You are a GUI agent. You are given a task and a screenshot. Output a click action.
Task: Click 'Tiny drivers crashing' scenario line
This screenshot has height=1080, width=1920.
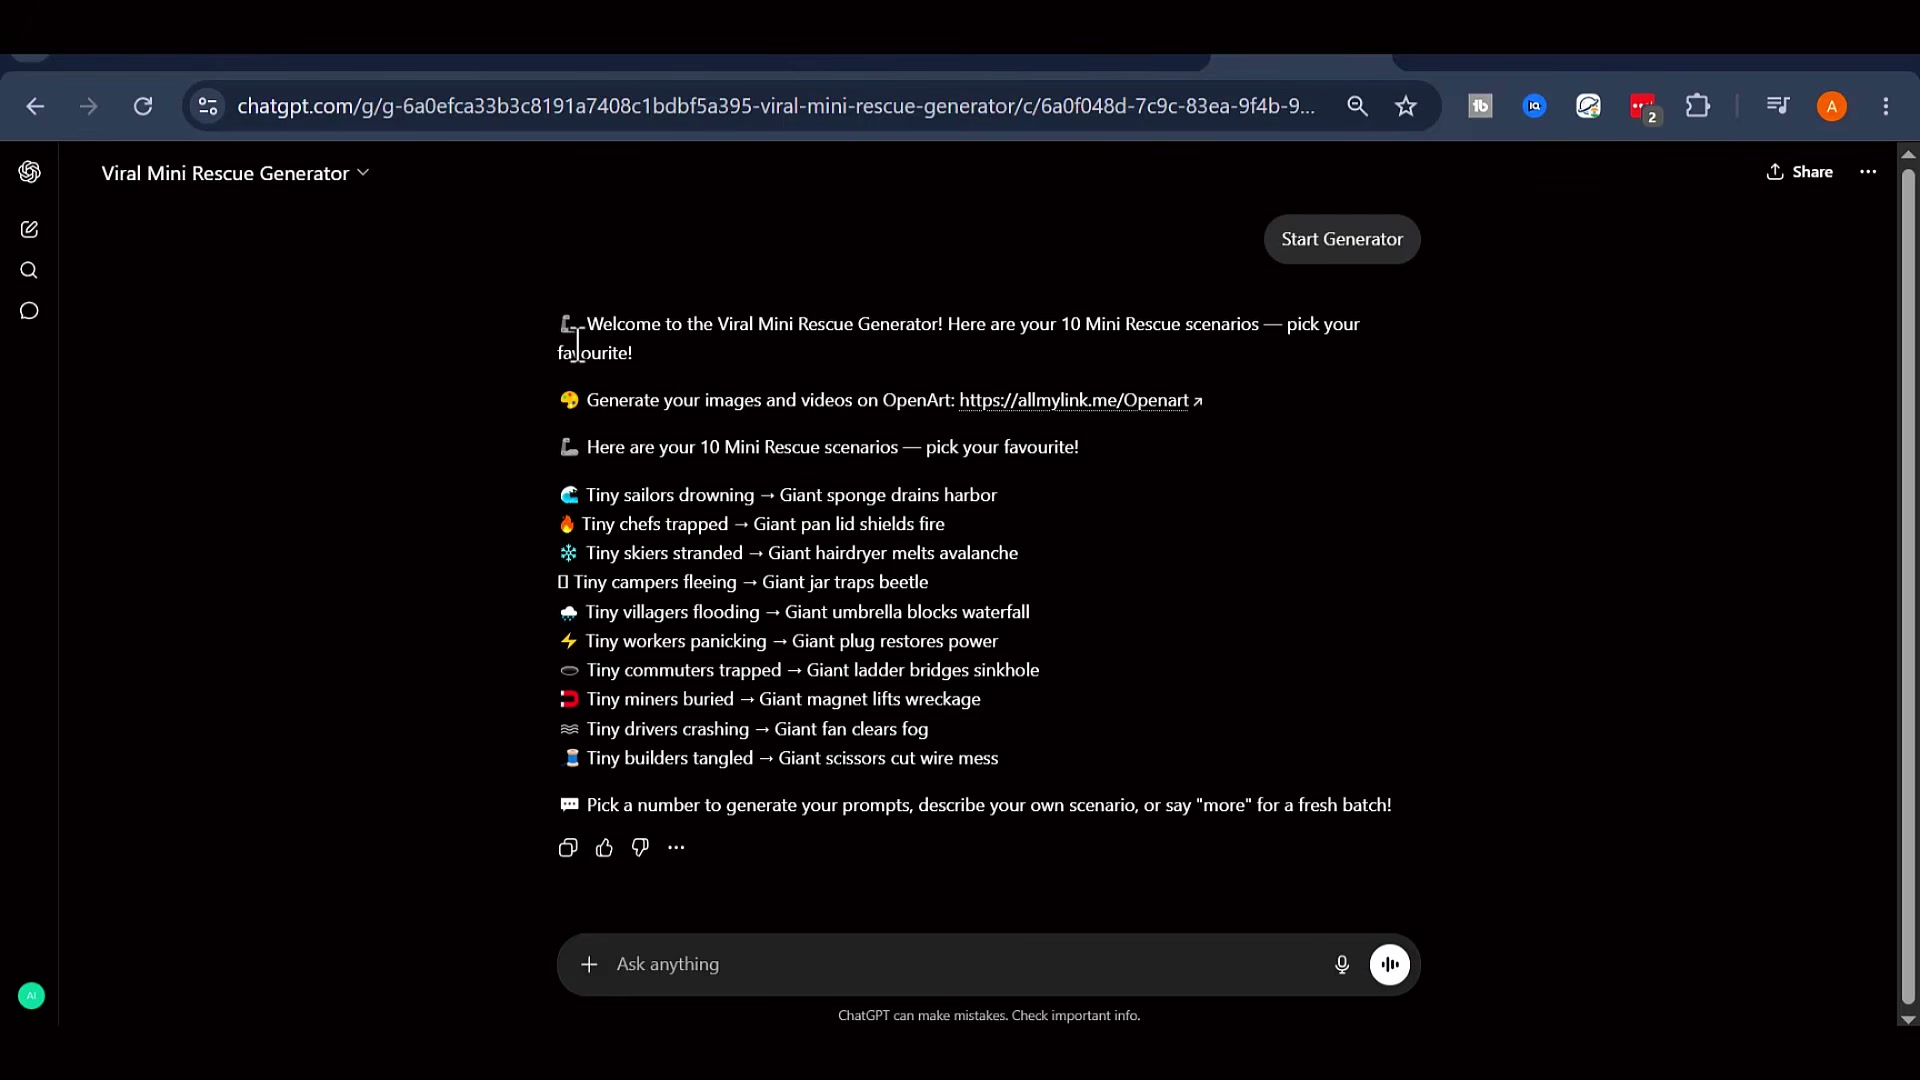[x=743, y=729]
